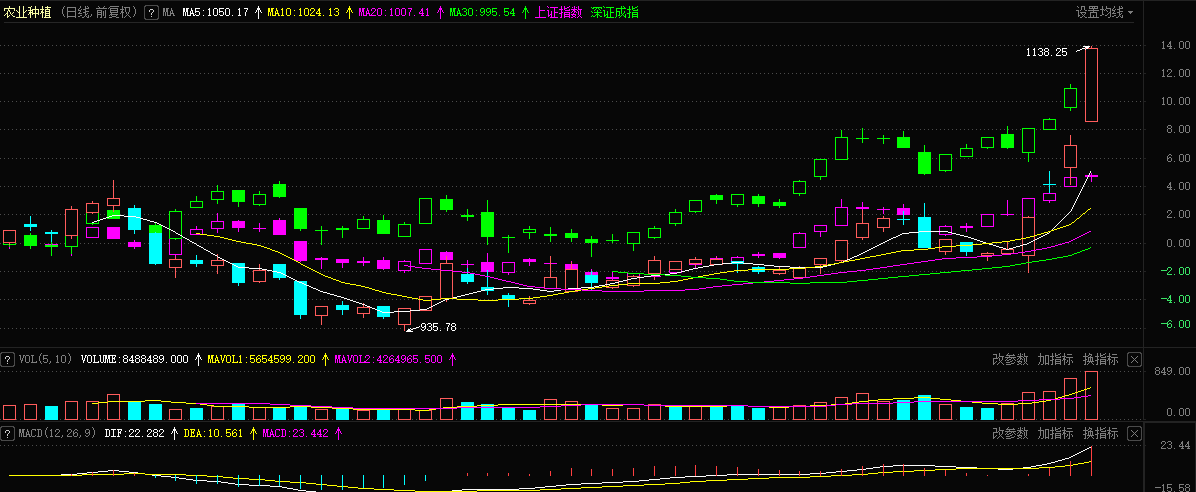This screenshot has width=1196, height=492.
Task: Click 换指标 in the MACD panel
Action: coord(1100,433)
